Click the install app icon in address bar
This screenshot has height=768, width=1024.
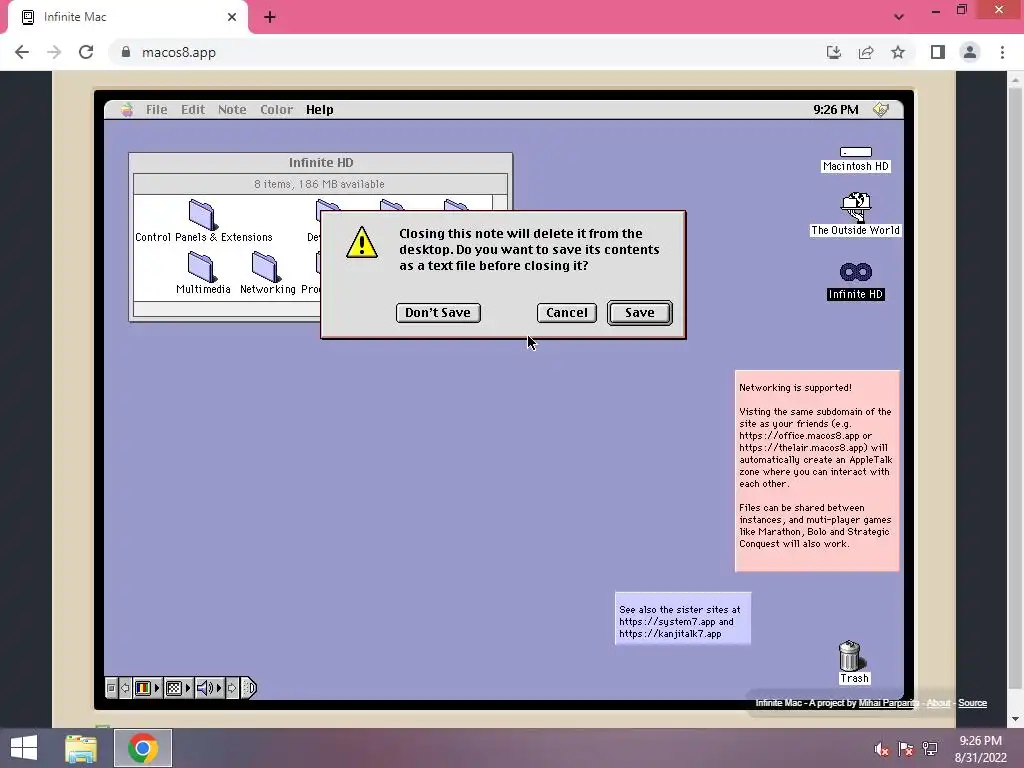tap(834, 52)
